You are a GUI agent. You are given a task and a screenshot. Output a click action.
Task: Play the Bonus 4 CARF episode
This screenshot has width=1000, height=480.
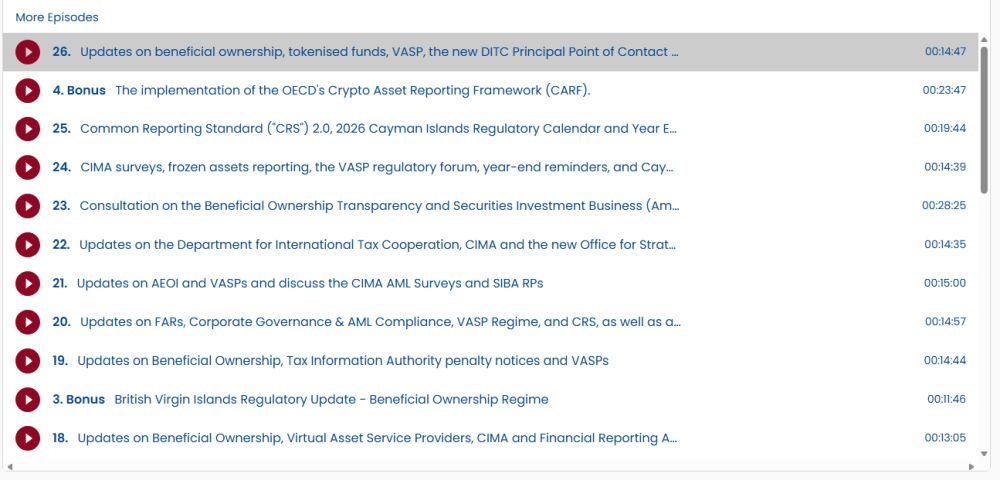point(28,91)
